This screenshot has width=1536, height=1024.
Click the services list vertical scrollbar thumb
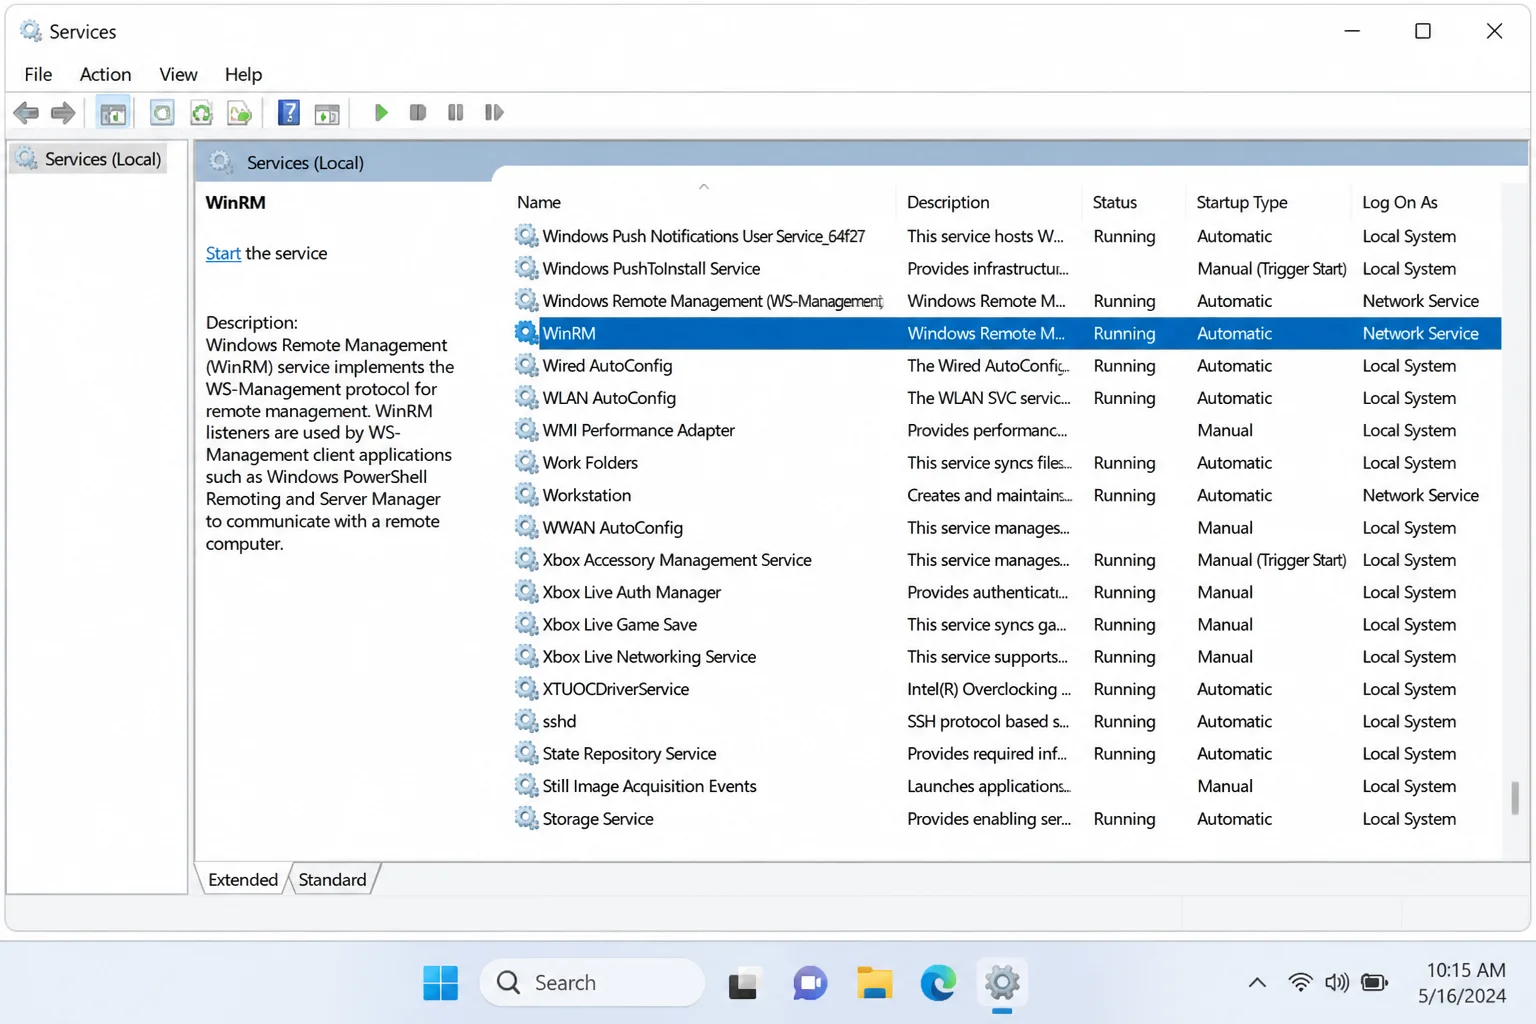1515,798
